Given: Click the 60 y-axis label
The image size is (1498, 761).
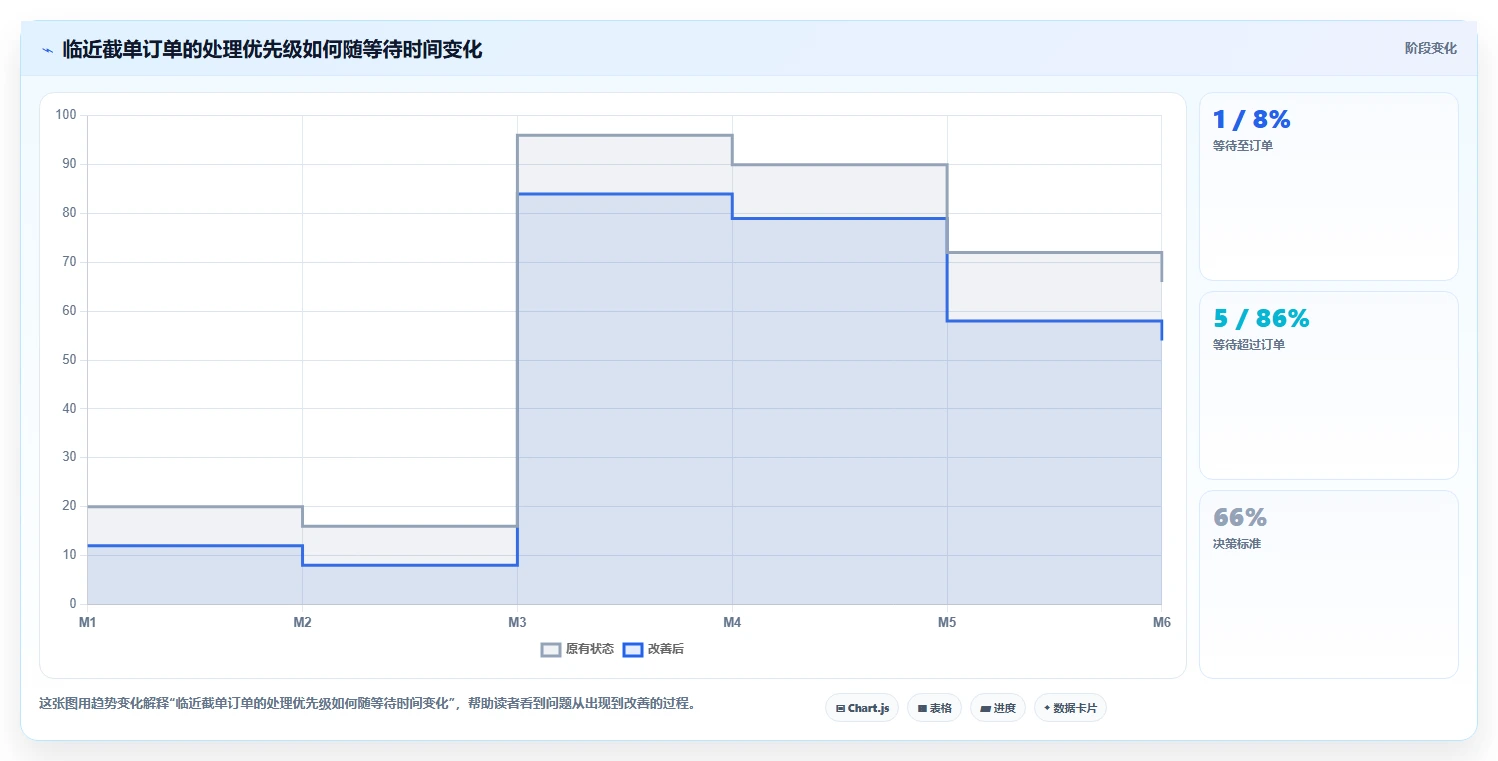Looking at the screenshot, I should click(x=69, y=311).
